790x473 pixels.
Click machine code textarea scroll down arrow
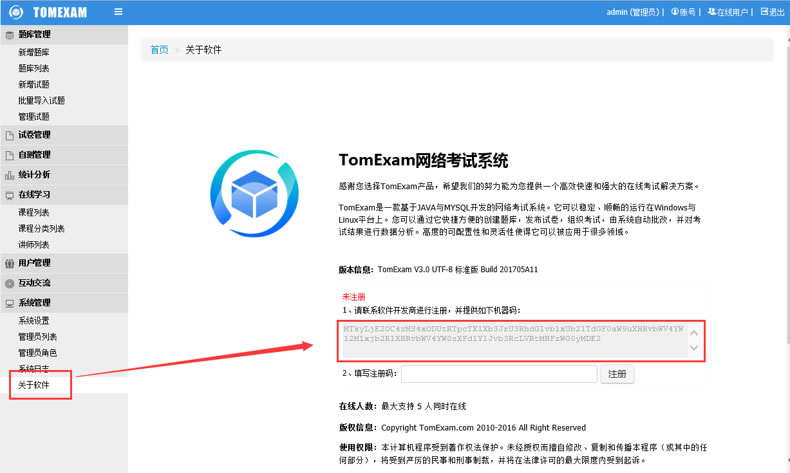[x=694, y=348]
